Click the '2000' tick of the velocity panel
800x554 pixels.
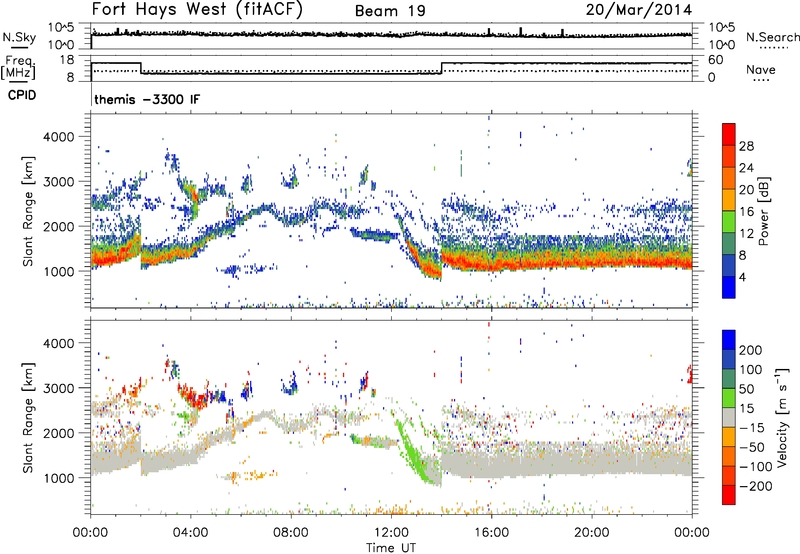click(x=58, y=433)
